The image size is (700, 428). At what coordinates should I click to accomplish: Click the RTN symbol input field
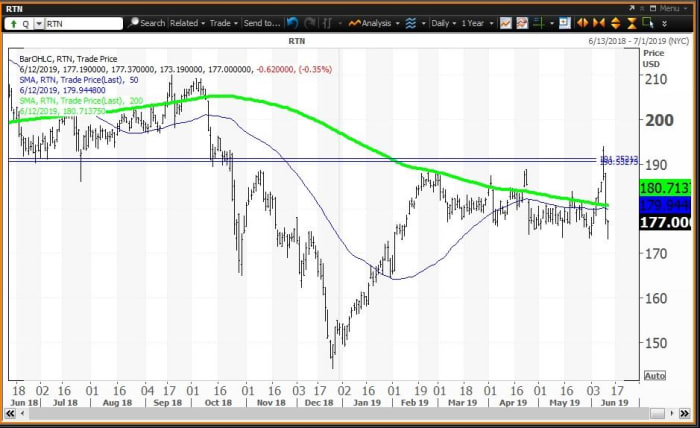point(83,24)
